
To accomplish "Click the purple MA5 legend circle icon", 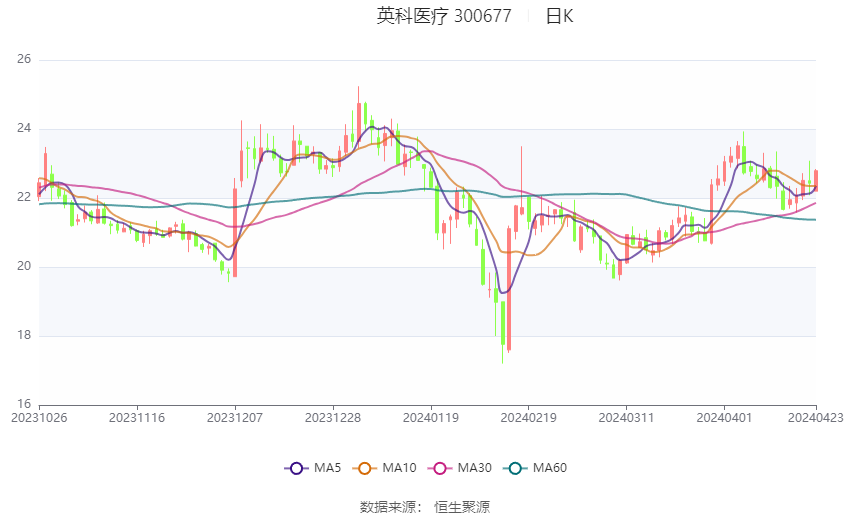I will 296,468.
